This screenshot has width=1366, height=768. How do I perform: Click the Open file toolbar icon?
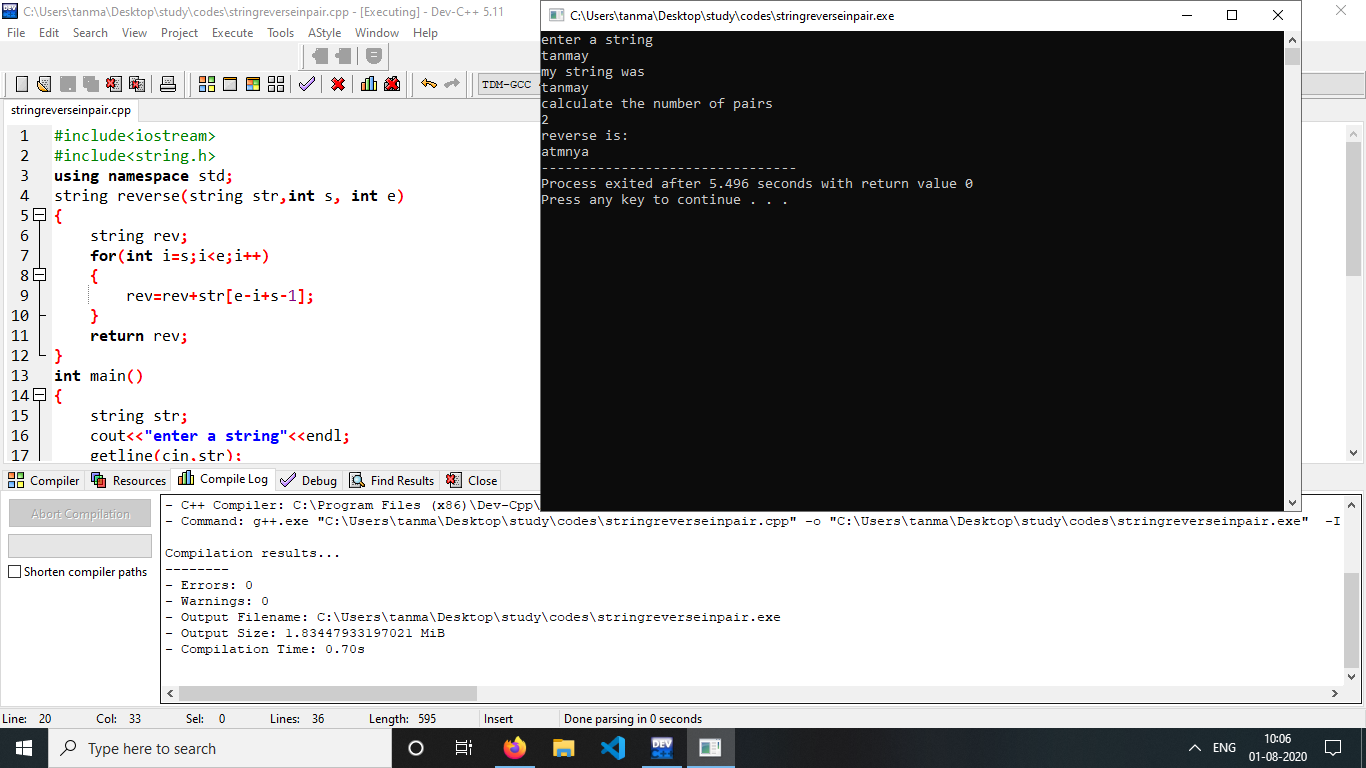[45, 84]
